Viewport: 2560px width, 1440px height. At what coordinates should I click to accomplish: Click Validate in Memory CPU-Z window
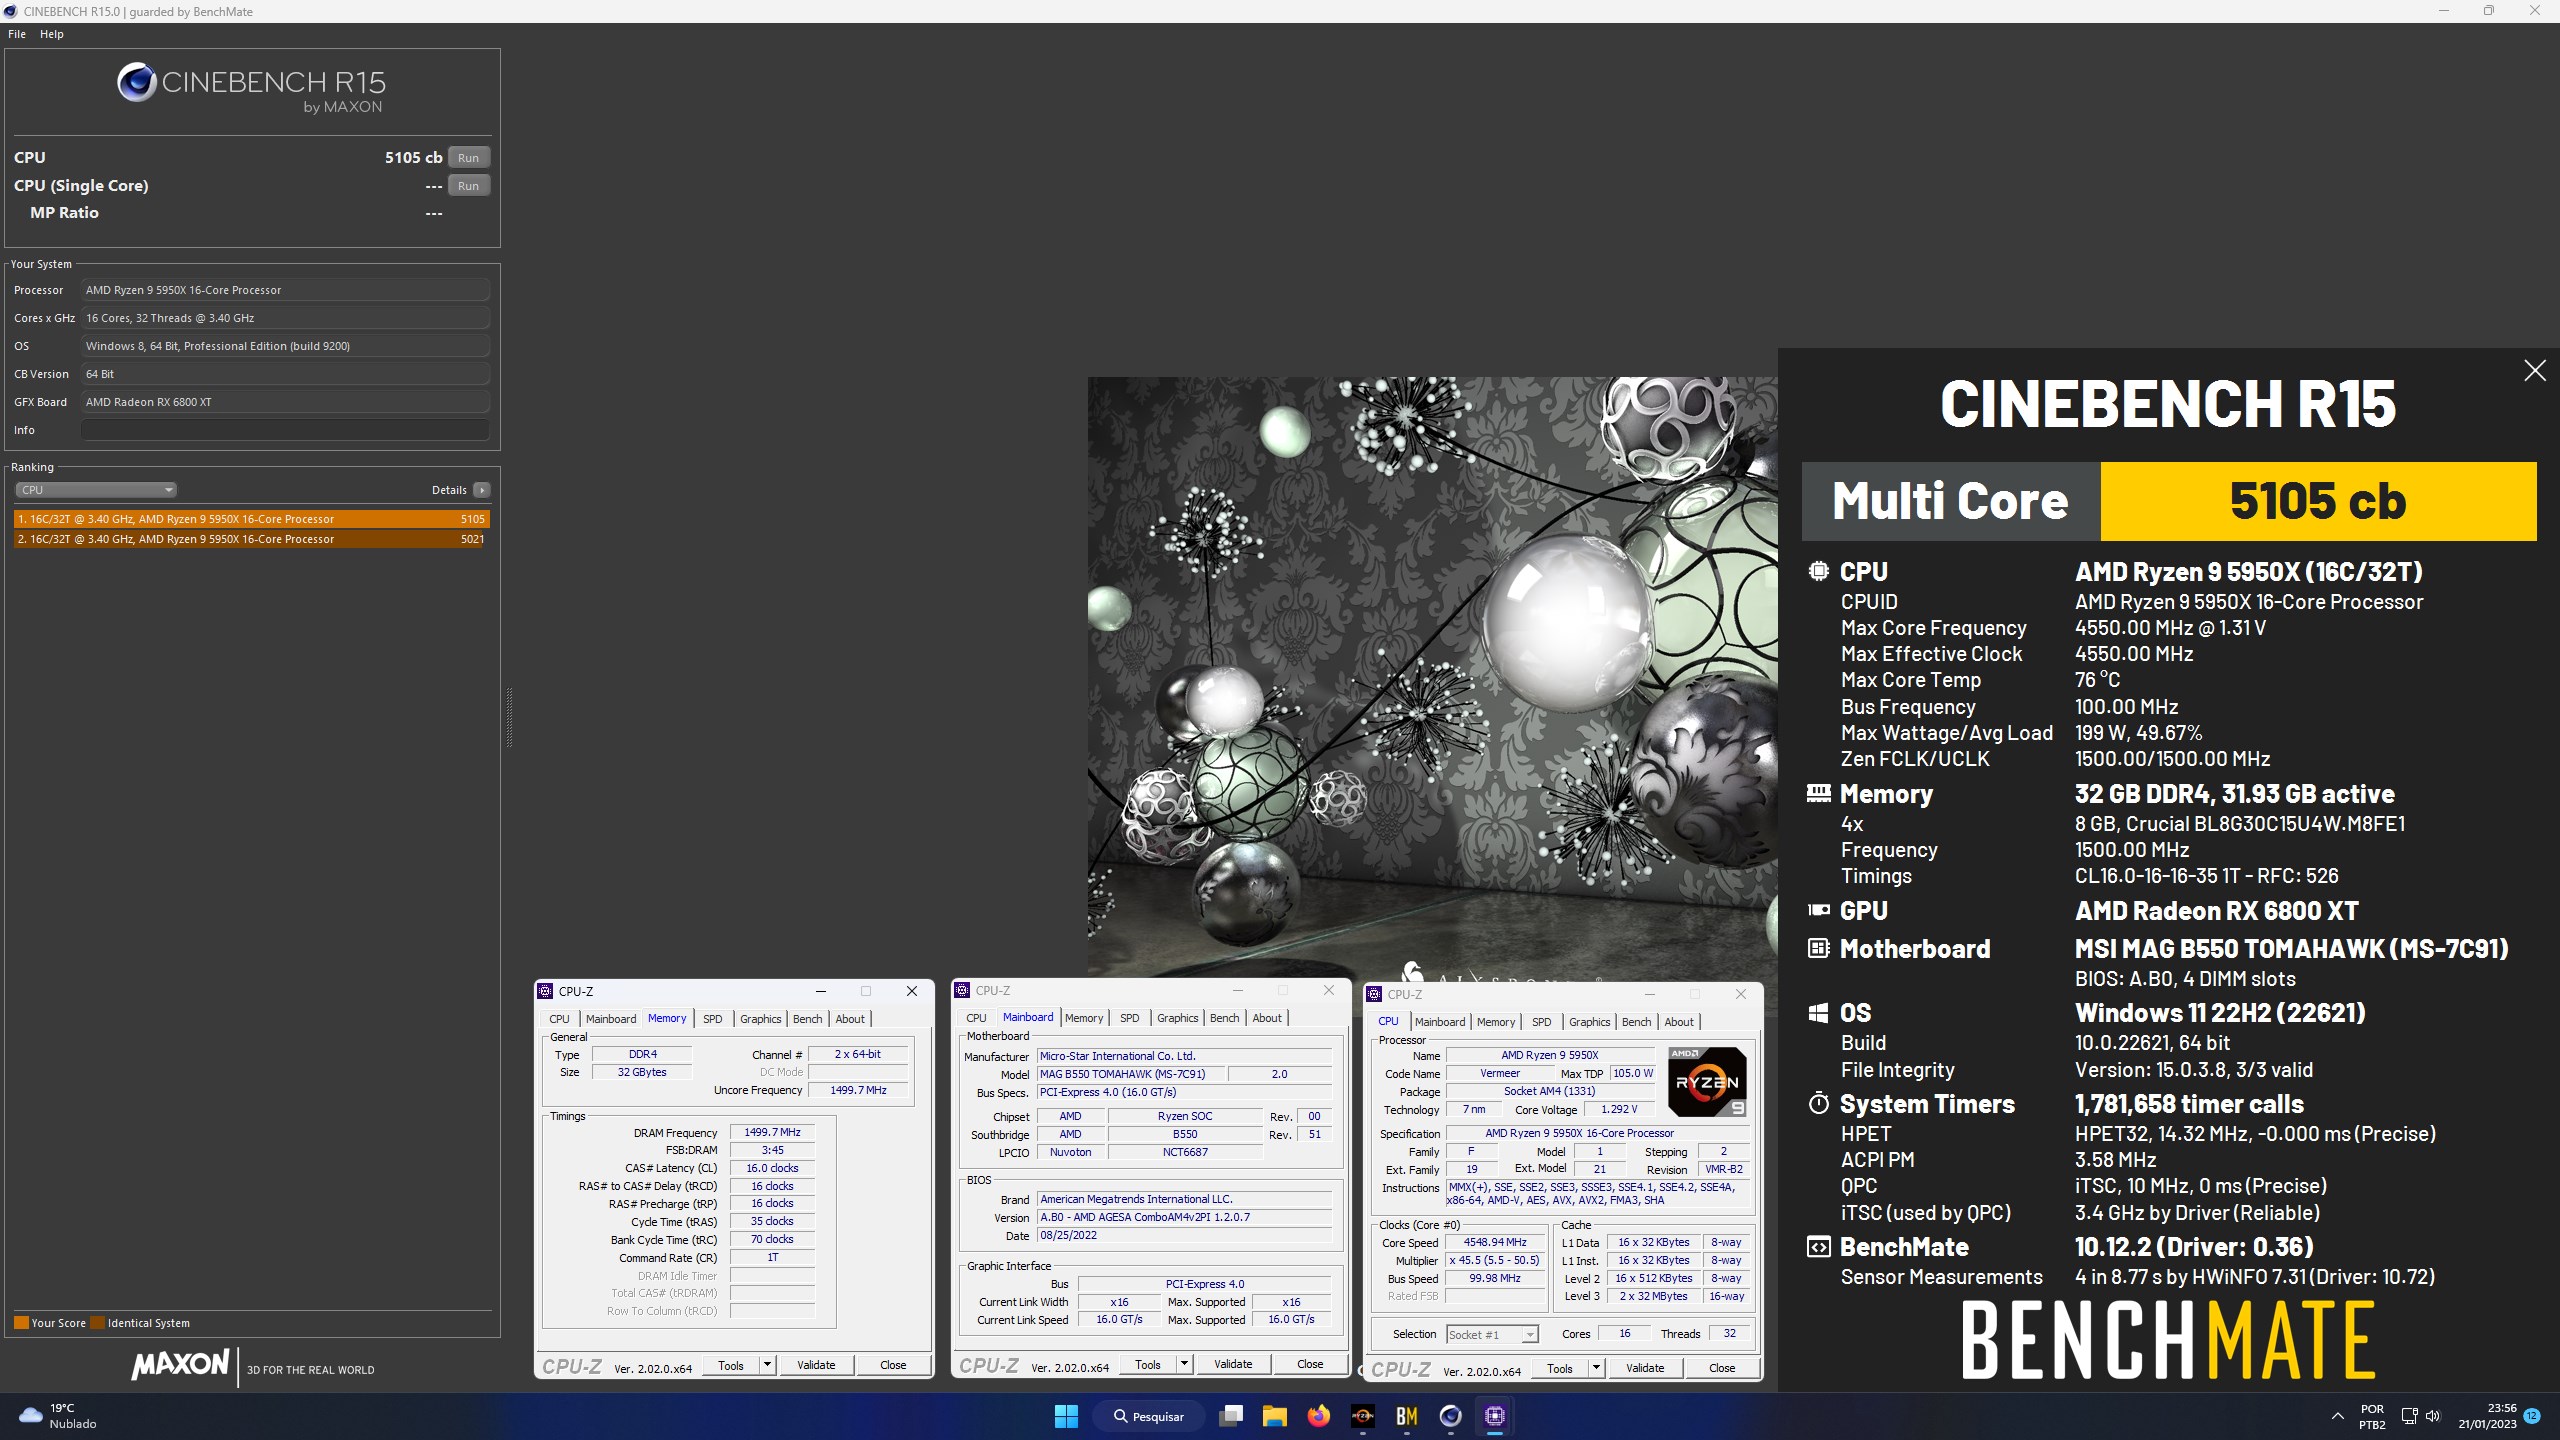816,1365
